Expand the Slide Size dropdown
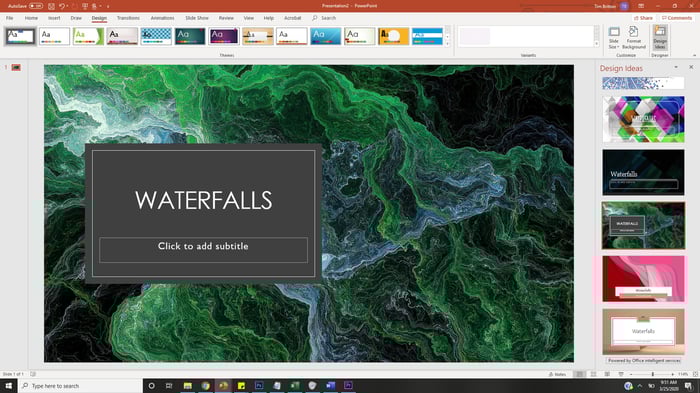 tap(614, 38)
